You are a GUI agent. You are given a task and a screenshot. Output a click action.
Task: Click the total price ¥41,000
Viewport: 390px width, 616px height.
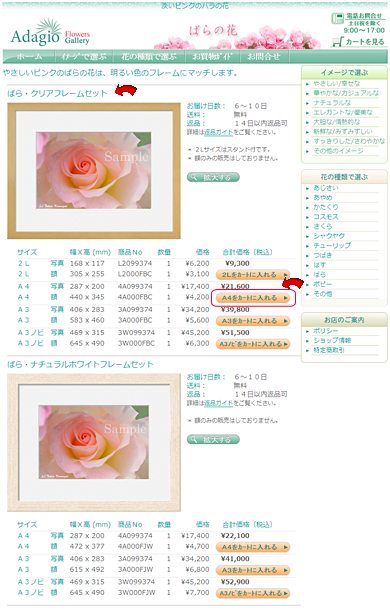[x=235, y=559]
